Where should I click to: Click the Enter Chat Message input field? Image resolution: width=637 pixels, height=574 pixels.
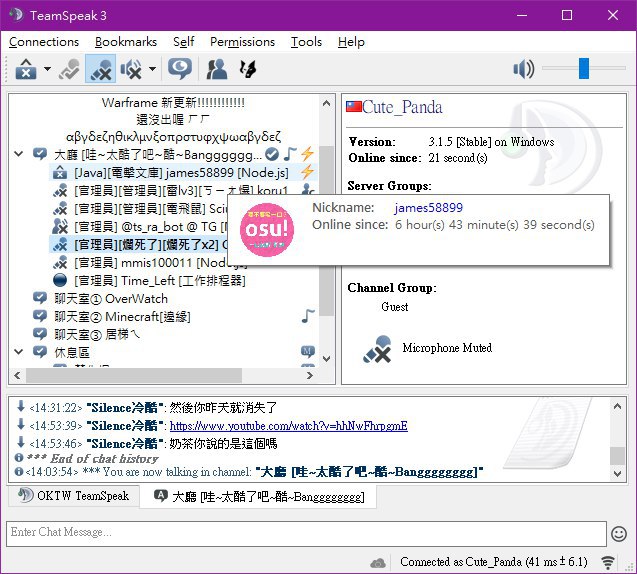(306, 533)
